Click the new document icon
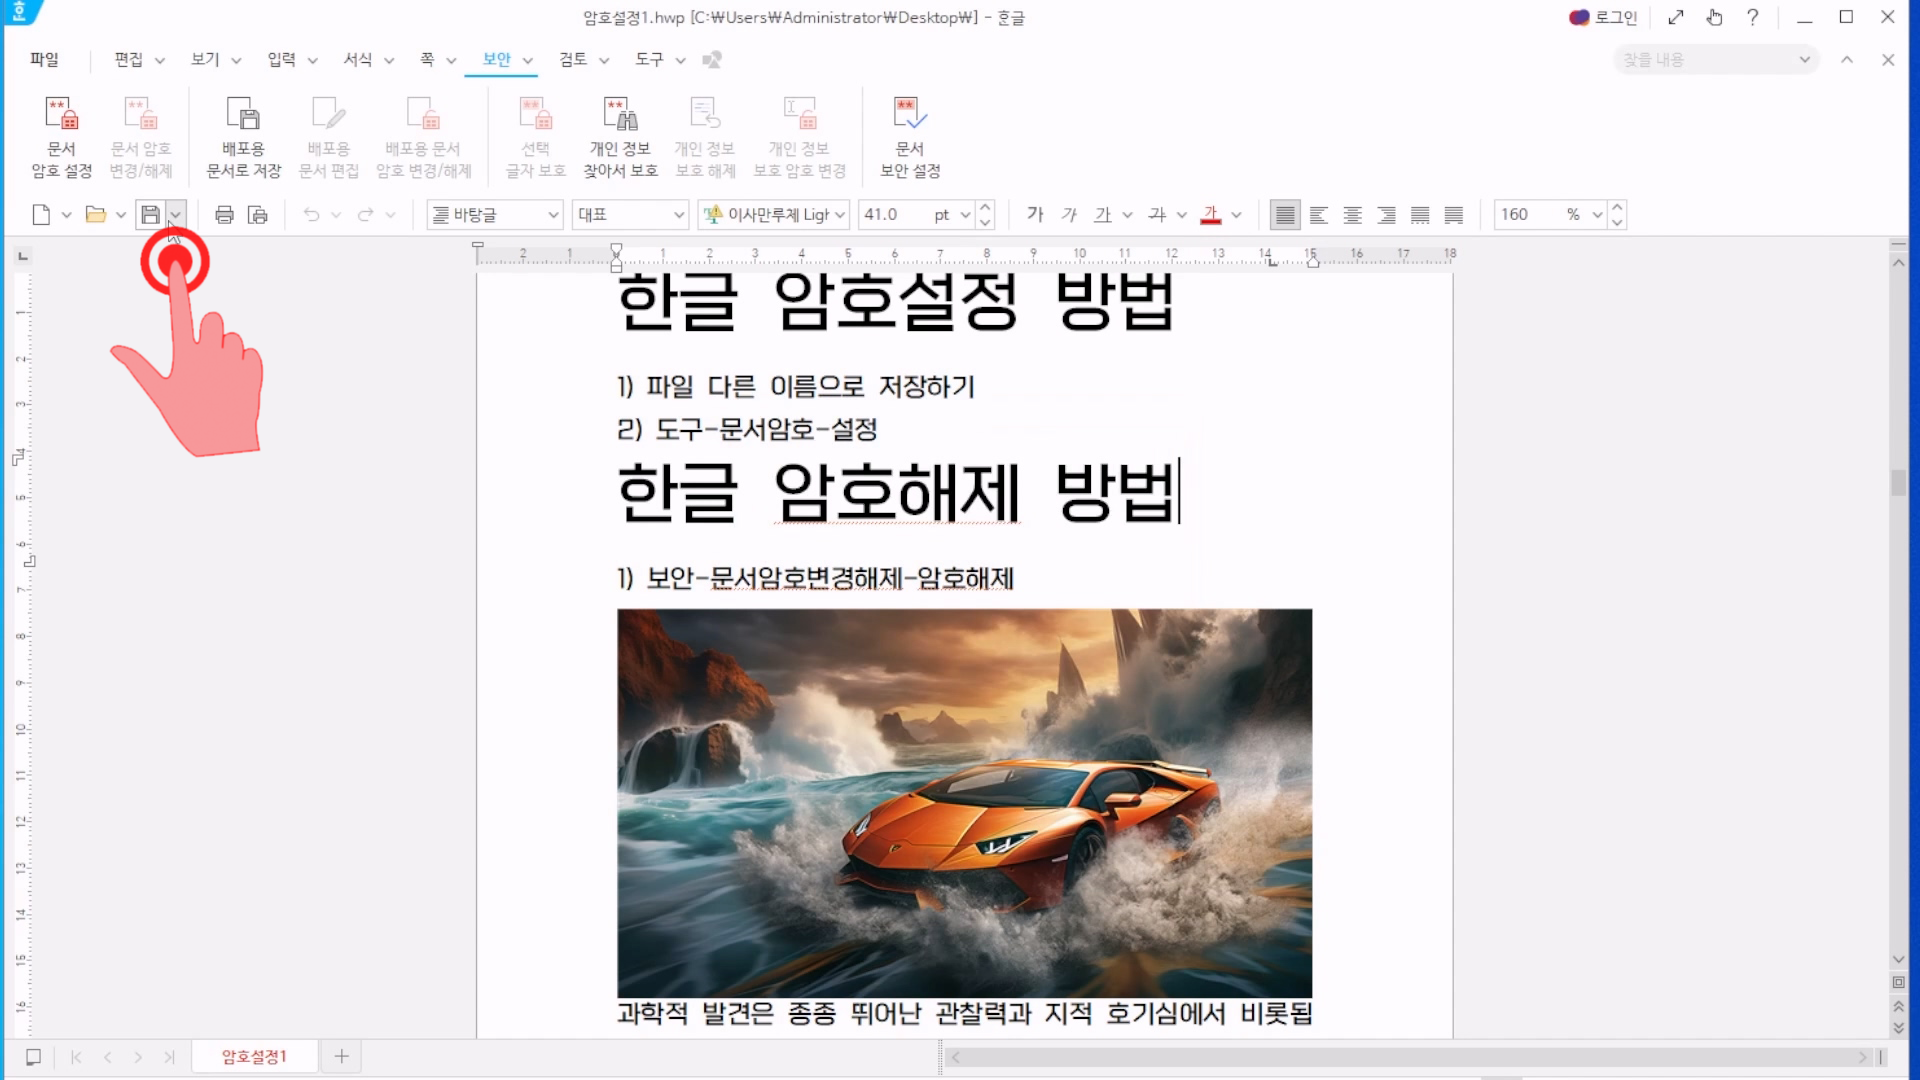This screenshot has height=1080, width=1920. coord(41,215)
